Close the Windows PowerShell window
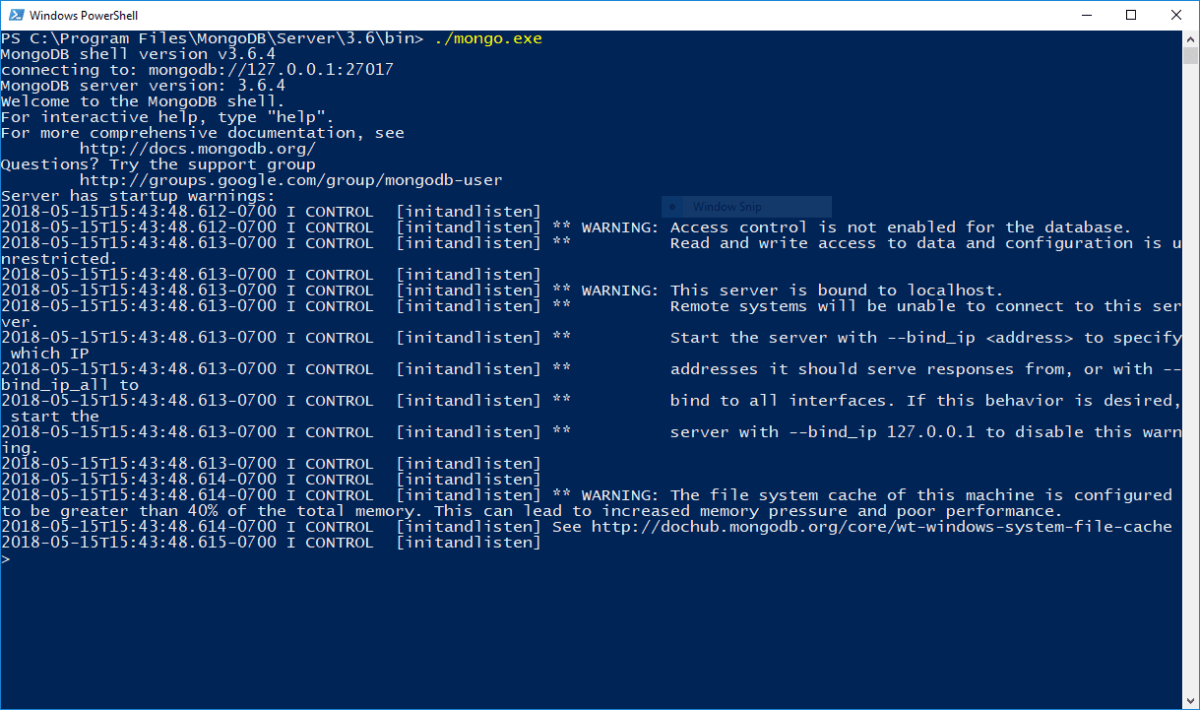This screenshot has width=1200, height=710. coord(1176,15)
